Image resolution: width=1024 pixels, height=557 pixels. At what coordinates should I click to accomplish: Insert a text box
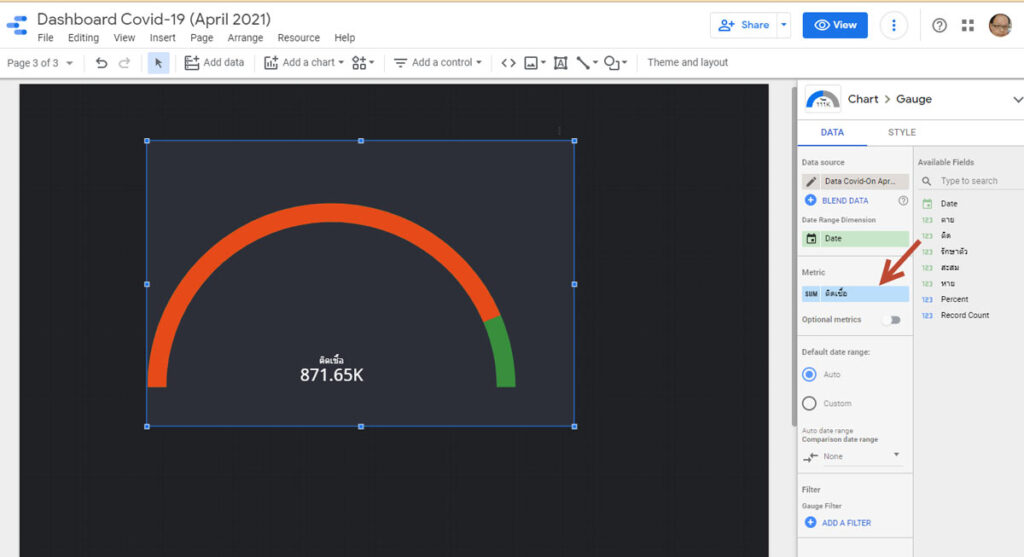560,63
